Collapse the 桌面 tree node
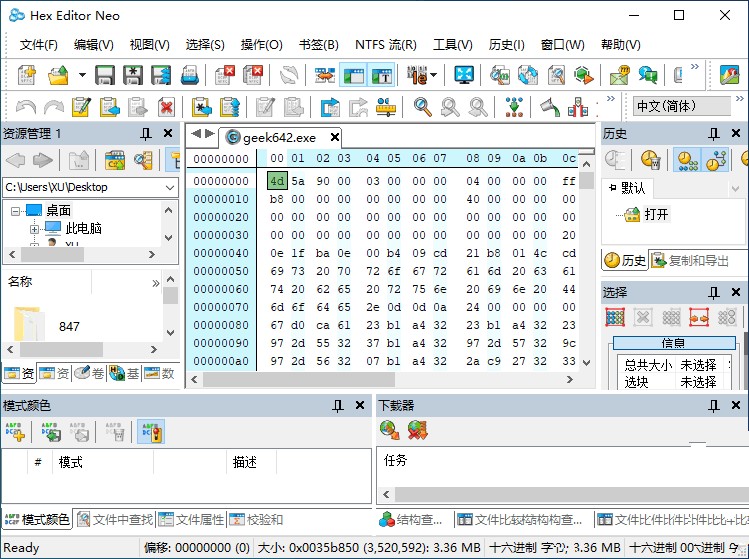Screen dimensions: 749x559 pyautogui.click(x=15, y=211)
